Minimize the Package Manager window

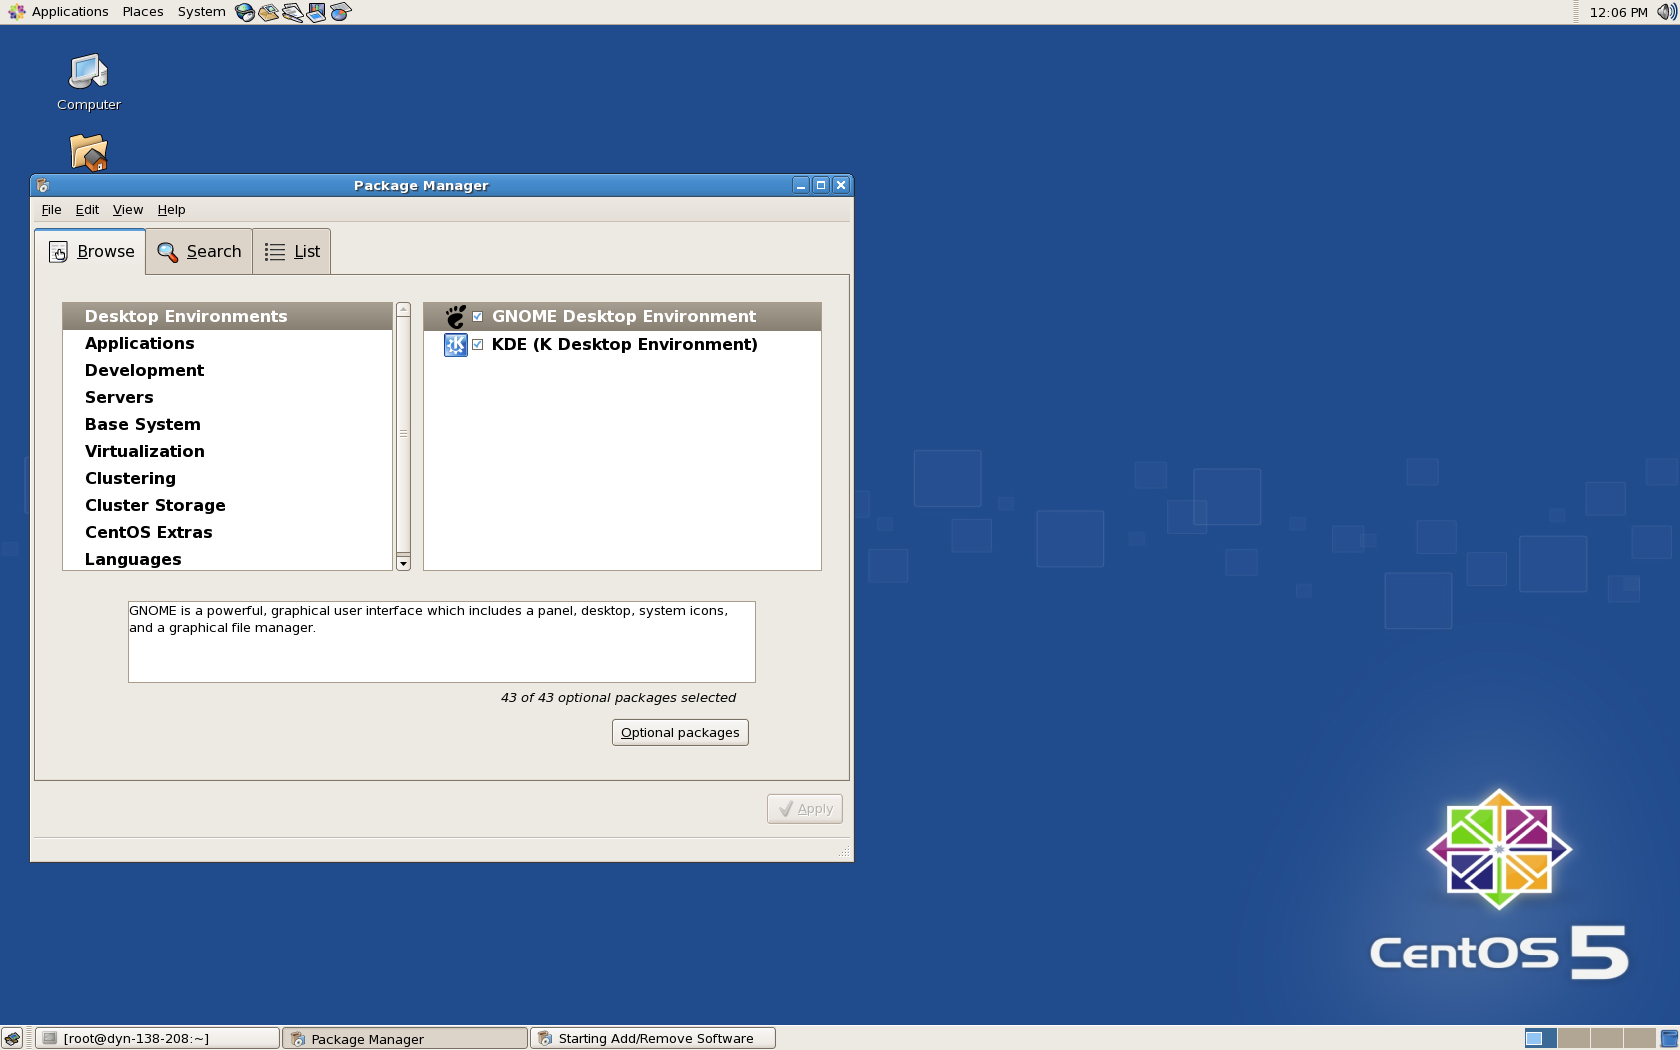801,185
